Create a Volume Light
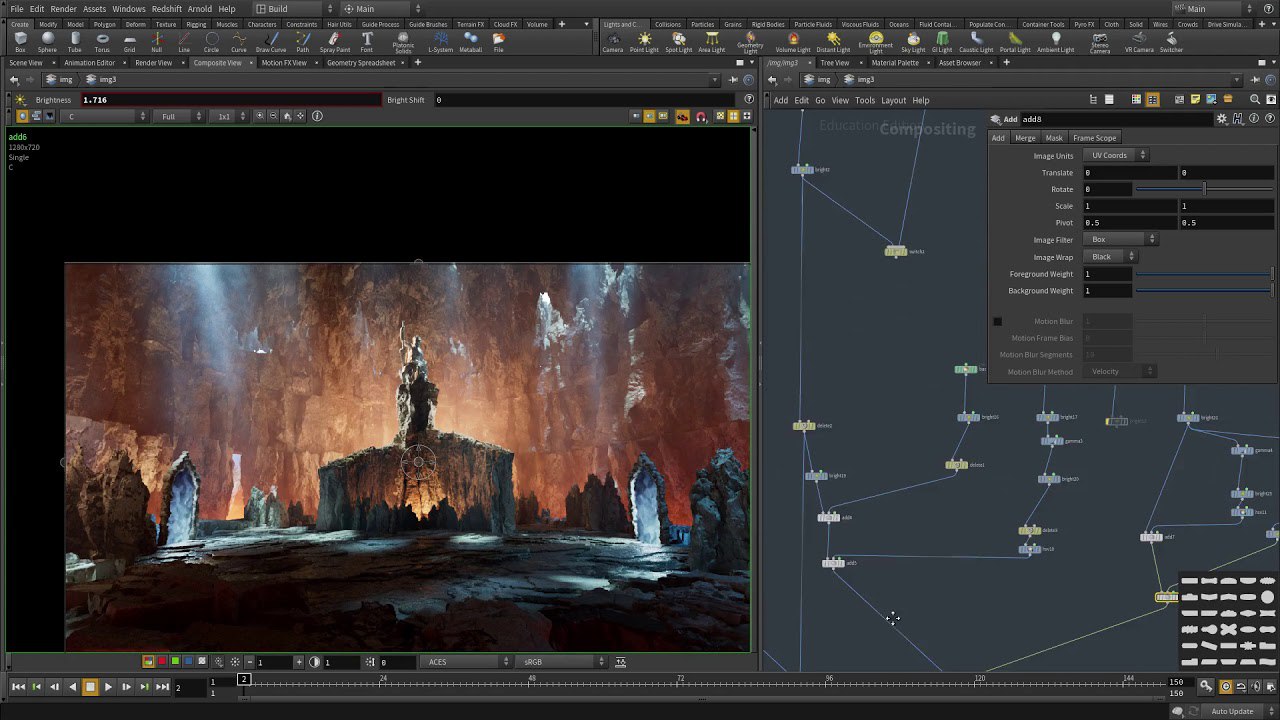The image size is (1280, 720). [x=793, y=42]
